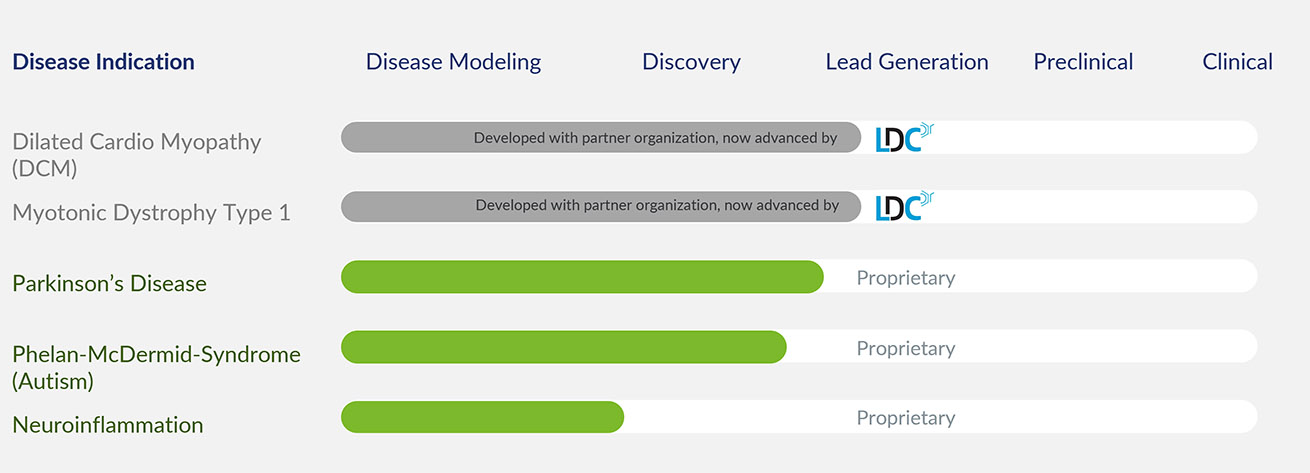Click the gray Myotonic Dystrophy progress bar

click(x=600, y=206)
